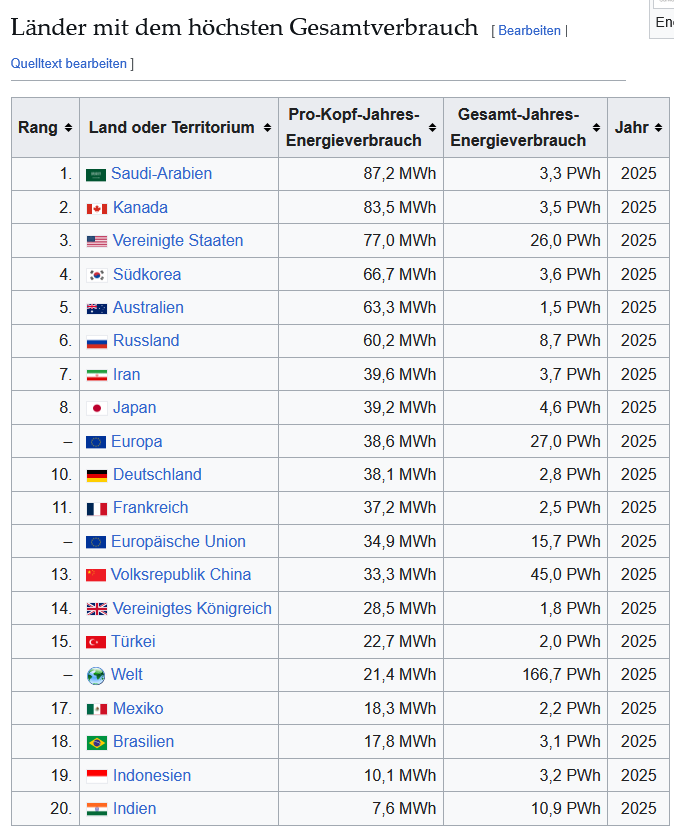Click the Südkorea flag icon

(x=97, y=275)
